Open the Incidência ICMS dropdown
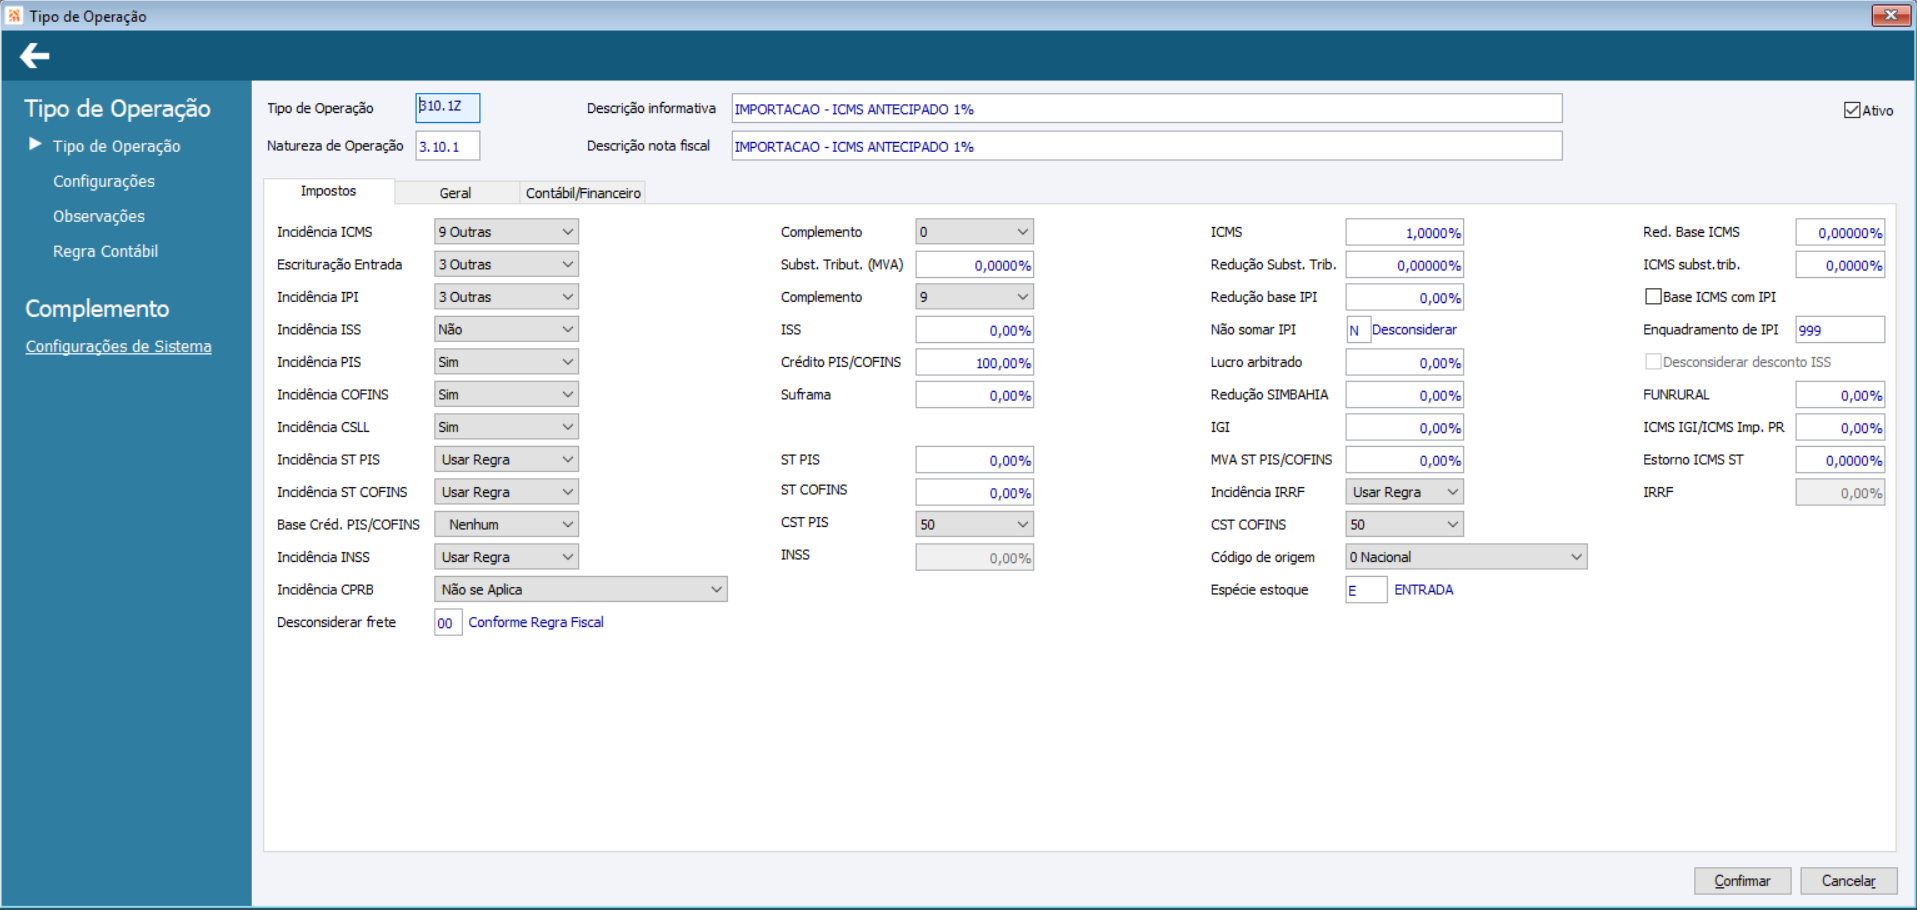 pos(506,232)
